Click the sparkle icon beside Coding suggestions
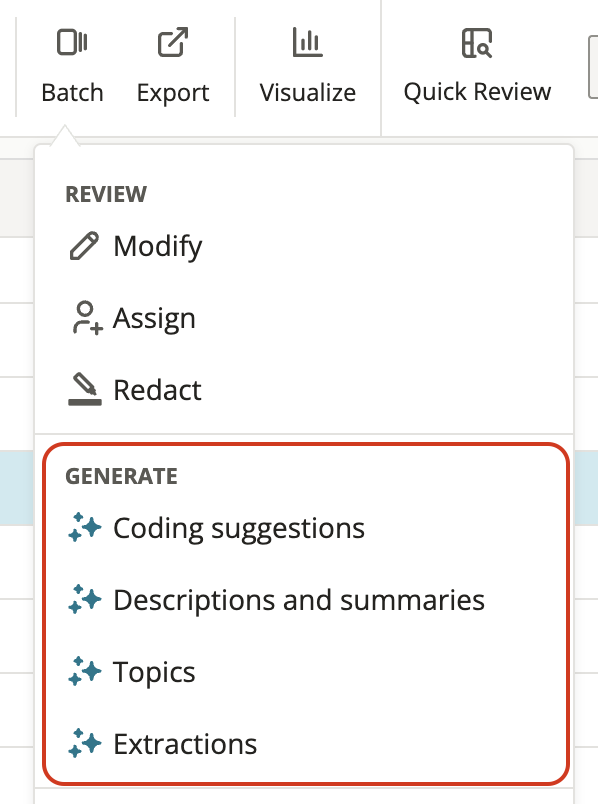The height and width of the screenshot is (804, 598). (85, 527)
